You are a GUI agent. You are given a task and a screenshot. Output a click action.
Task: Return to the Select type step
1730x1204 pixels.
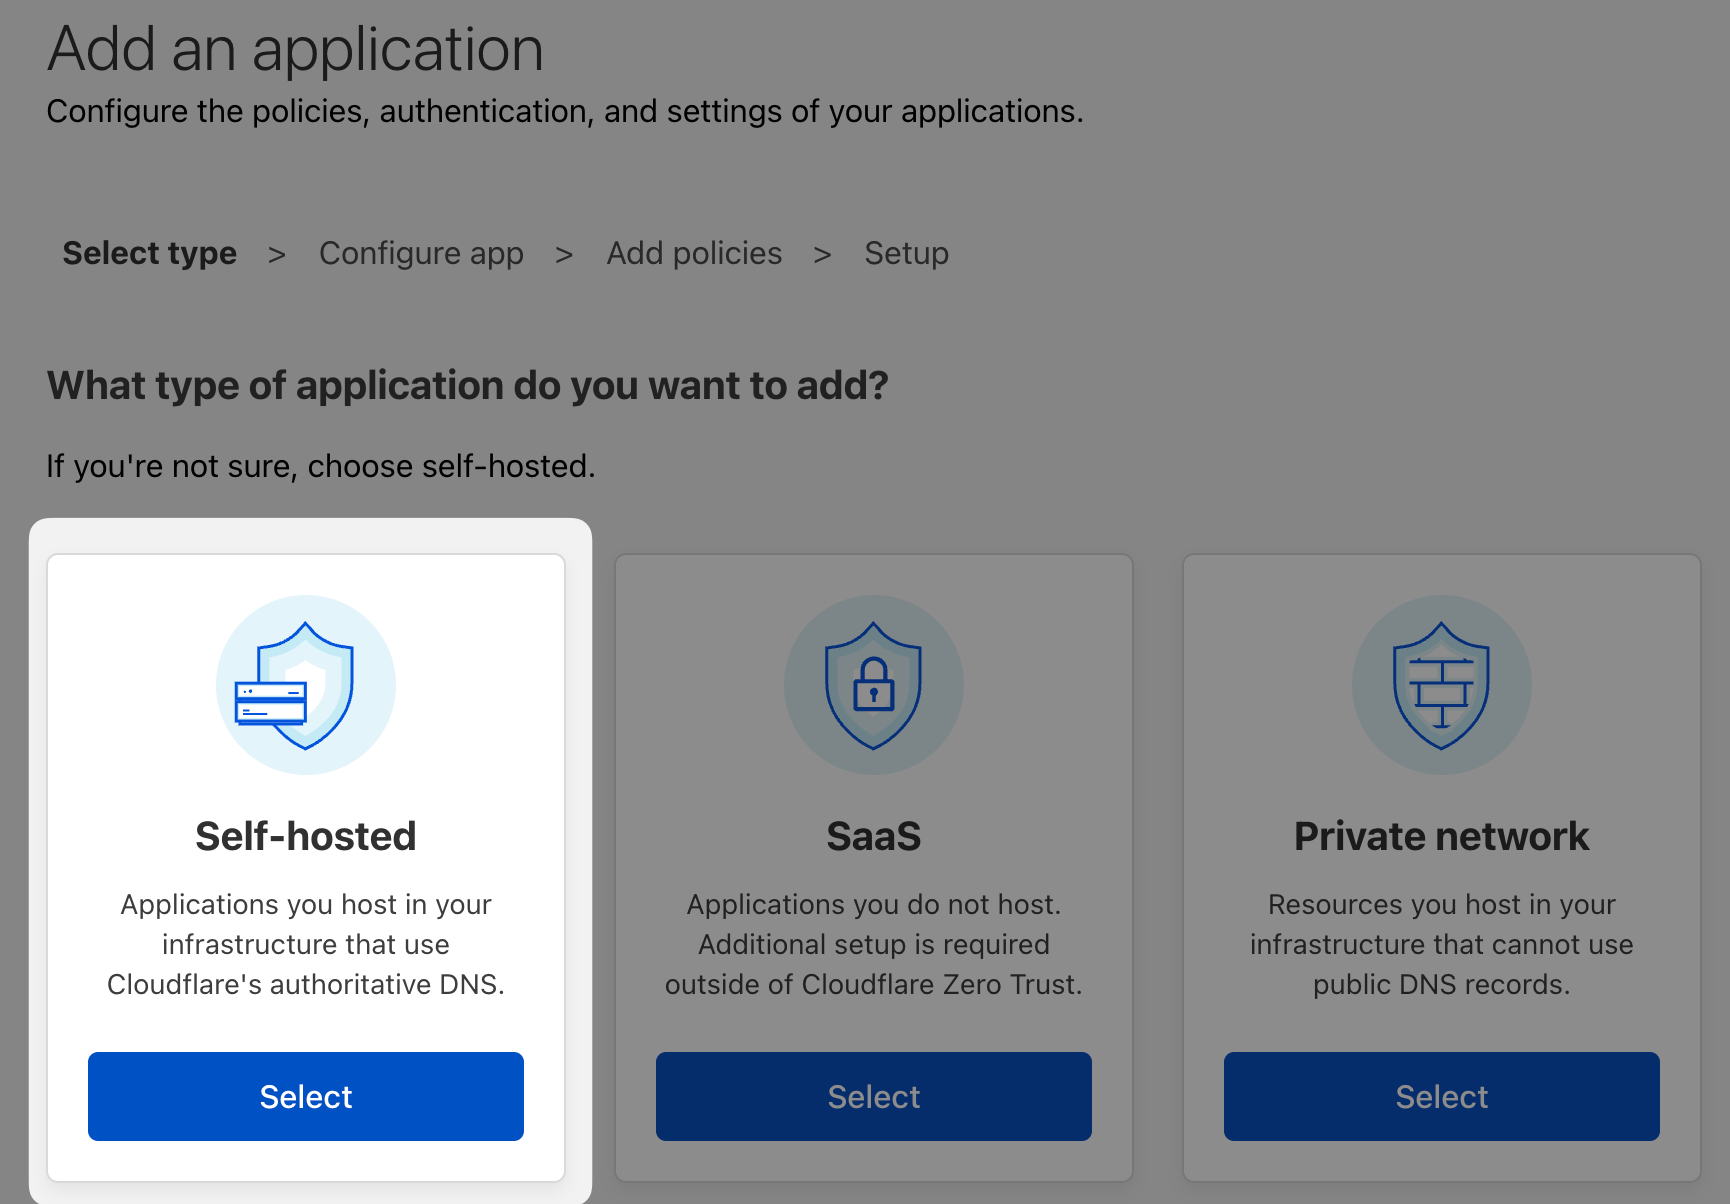click(x=149, y=253)
